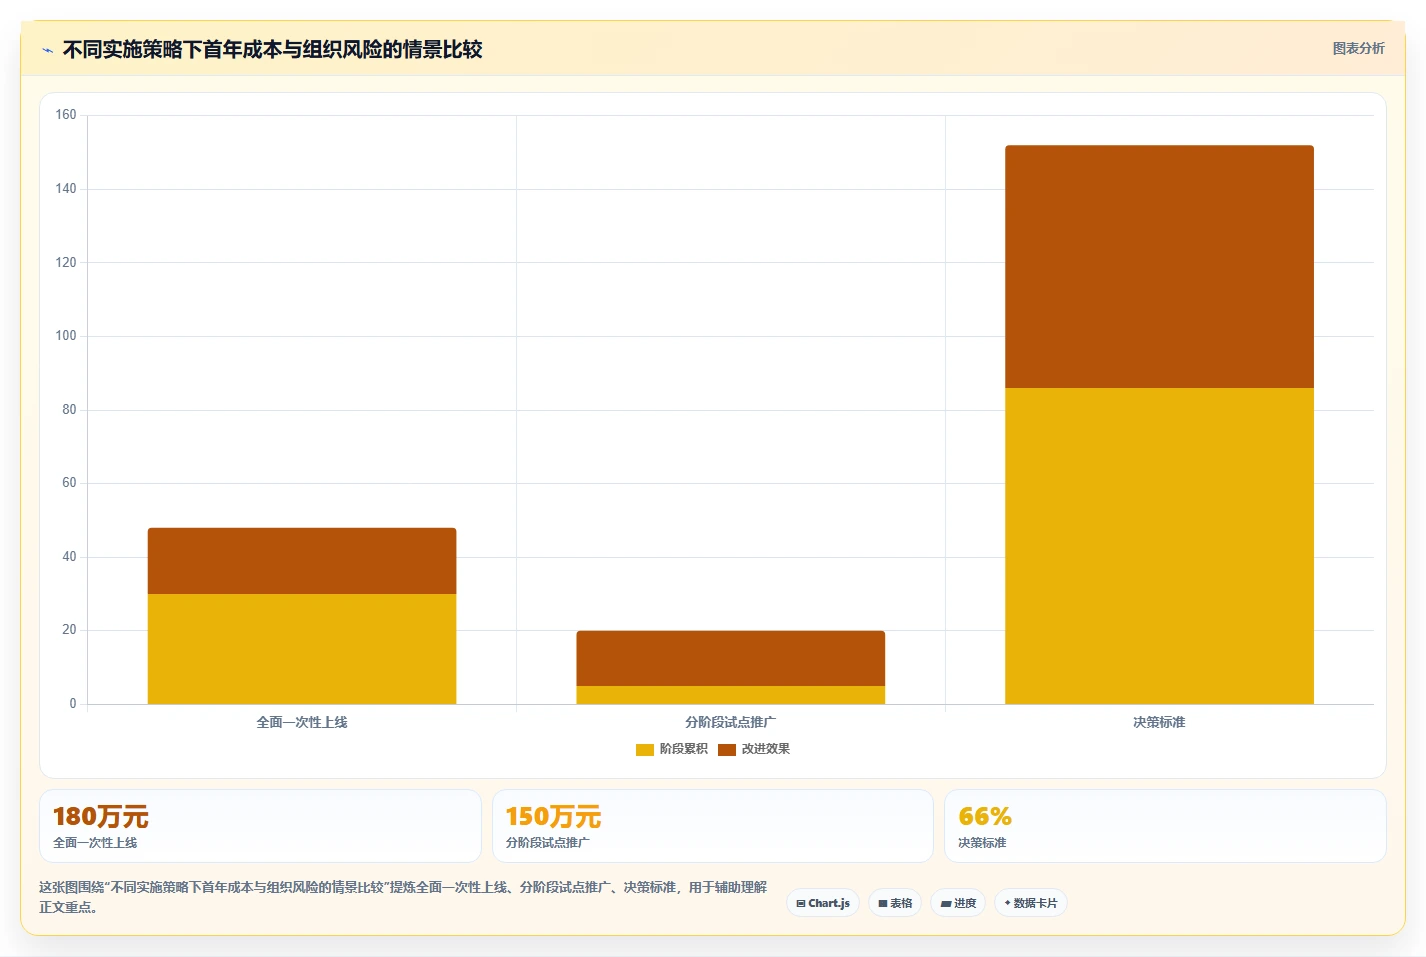Click the 100 y-axis value
Screen dimensions: 1426x957
pyautogui.click(x=66, y=336)
